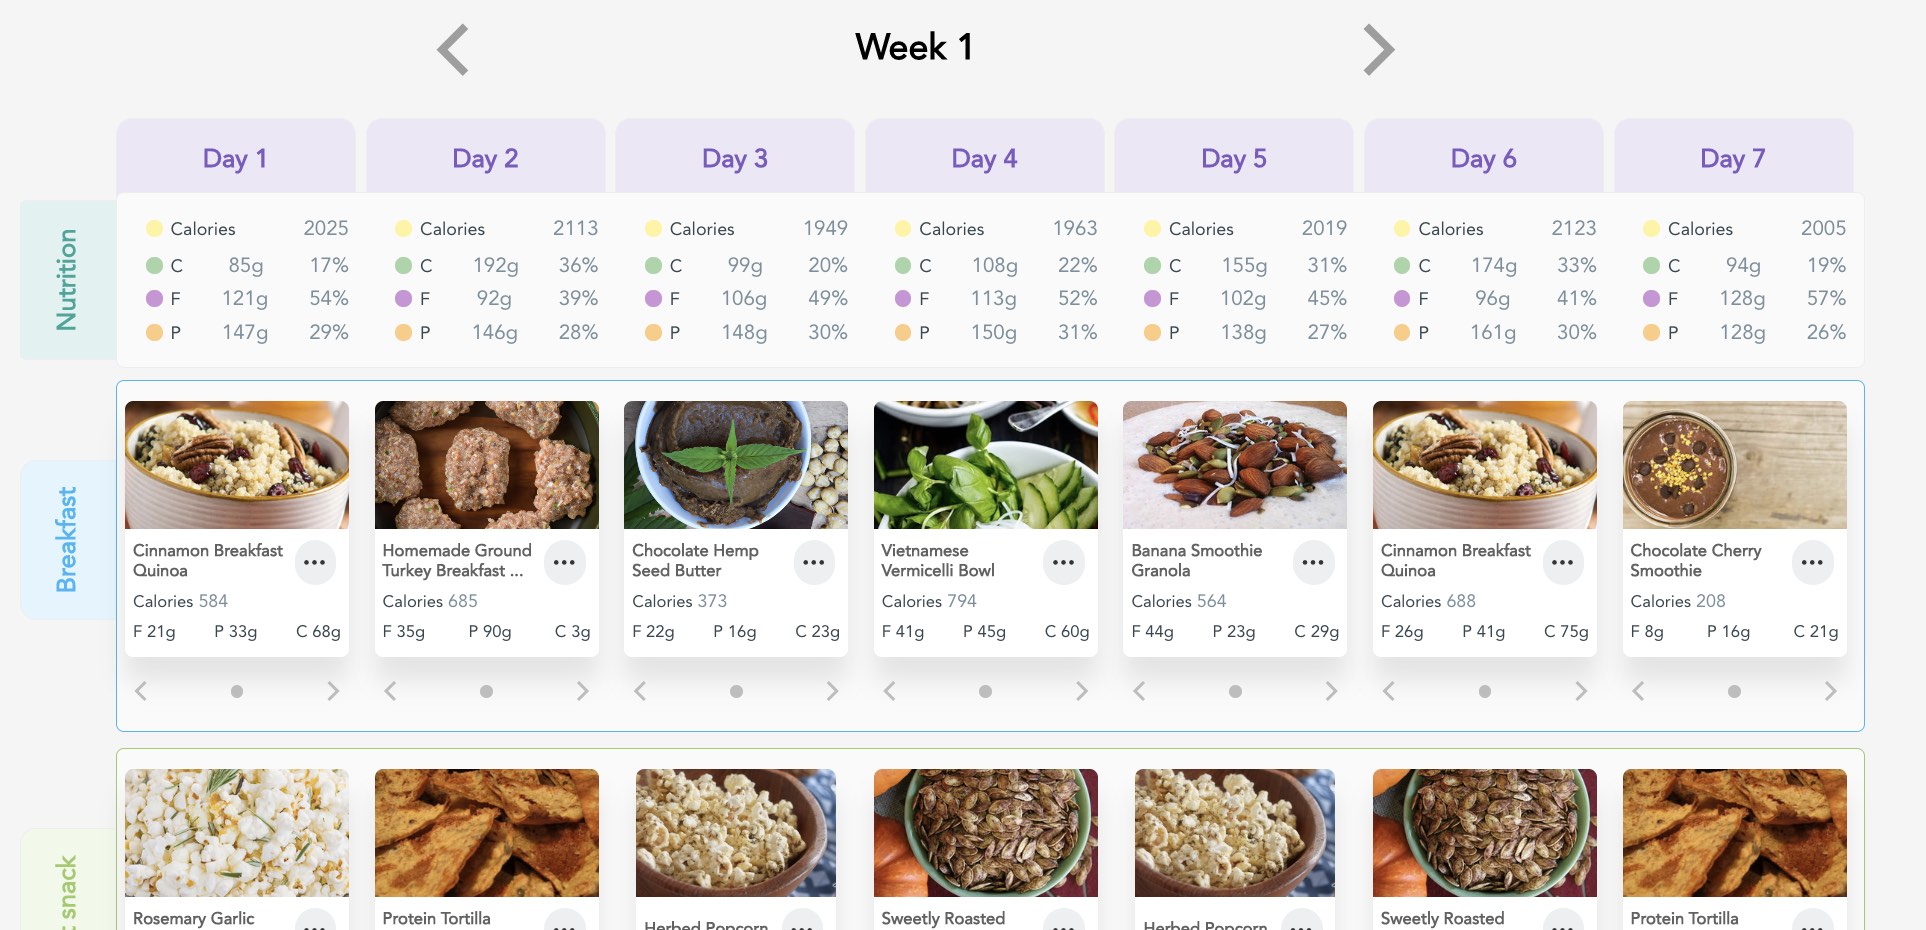Open options for Homemade Ground Turkey Breakfast

tap(564, 562)
